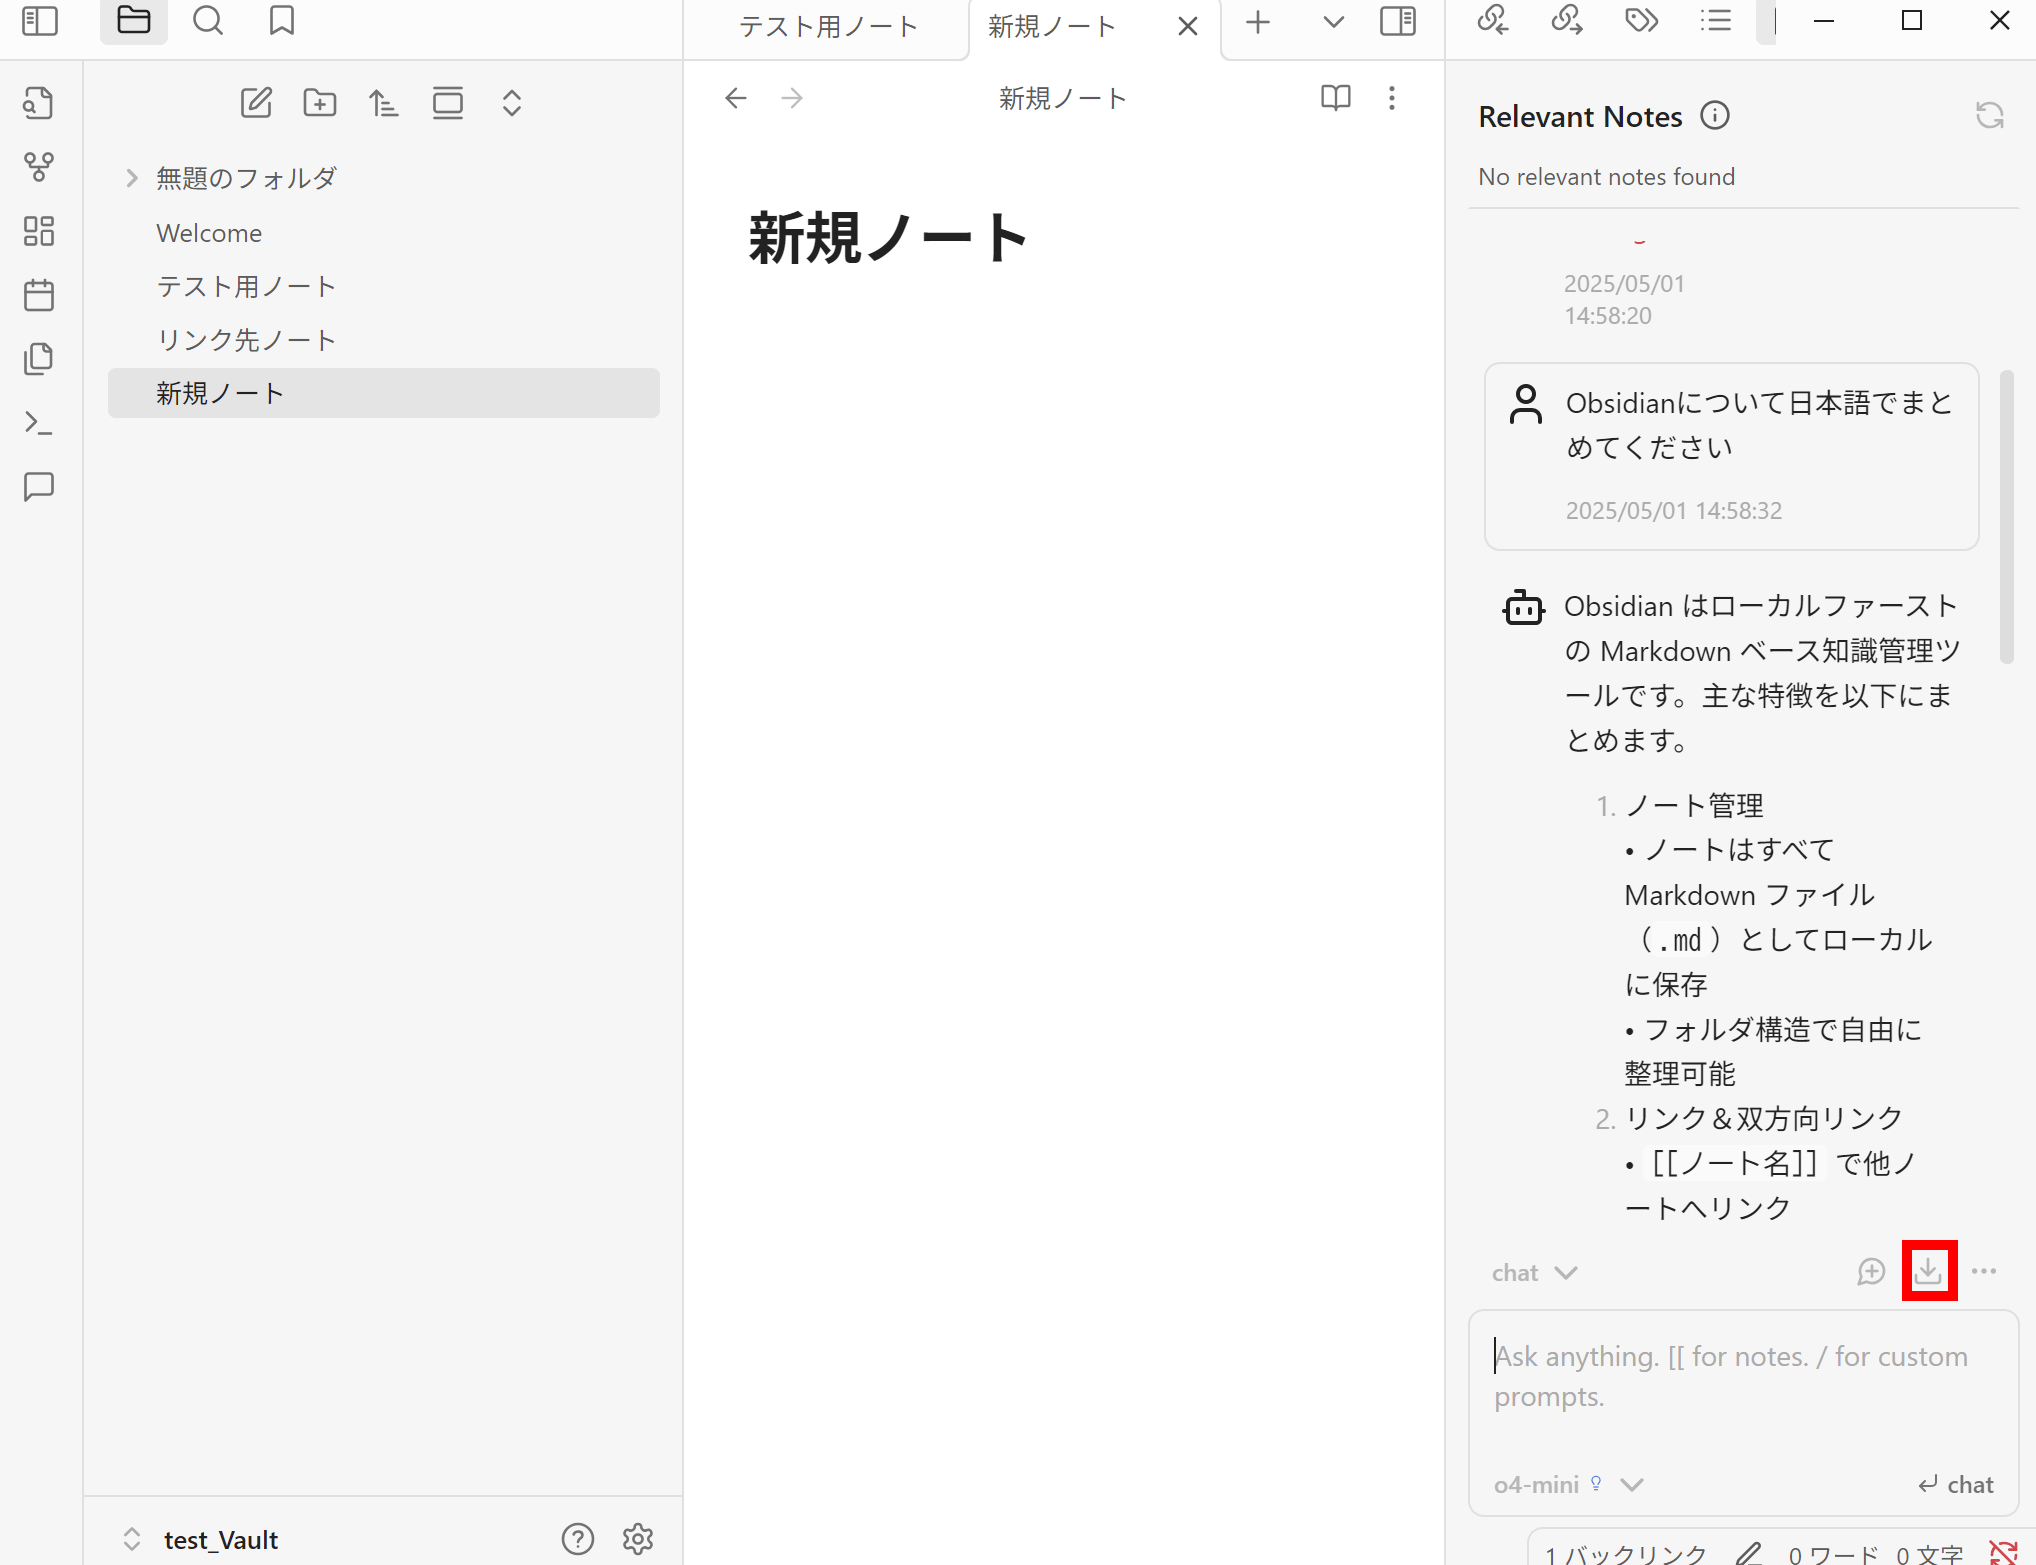Open a new tab with plus

point(1258,23)
